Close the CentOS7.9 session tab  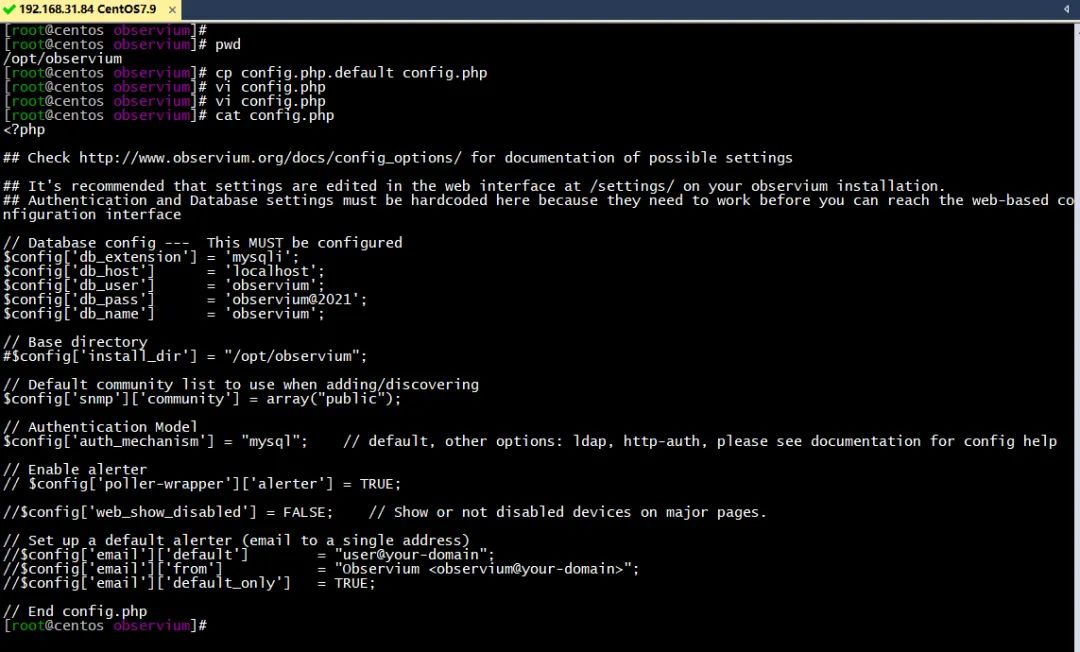point(172,10)
